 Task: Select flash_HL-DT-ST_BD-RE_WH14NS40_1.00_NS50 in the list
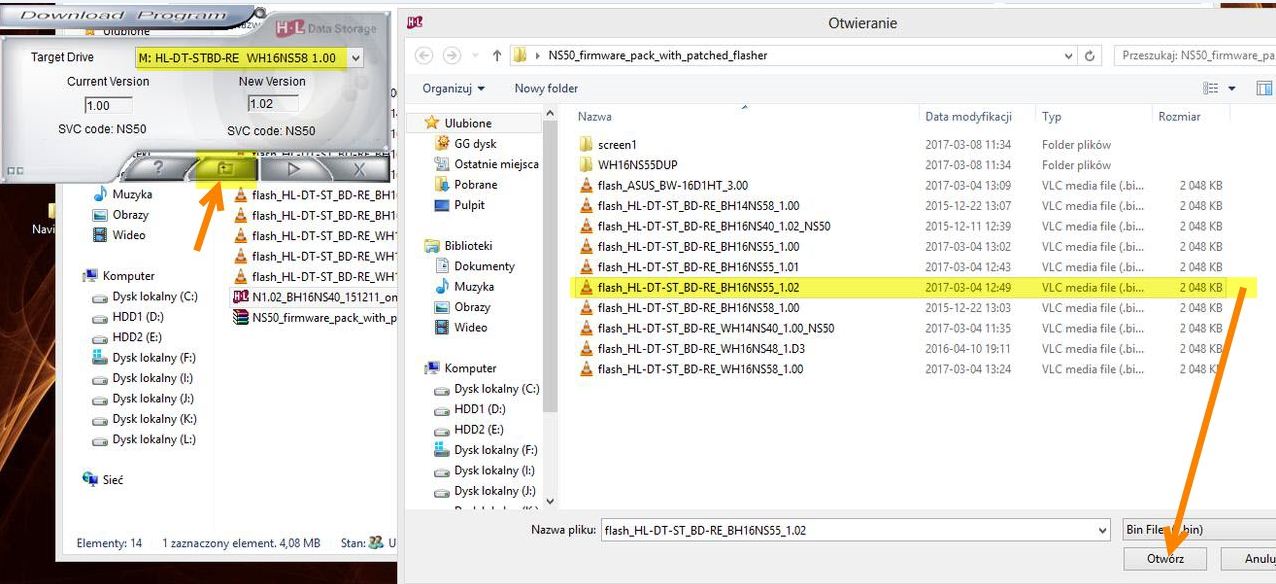point(900,328)
